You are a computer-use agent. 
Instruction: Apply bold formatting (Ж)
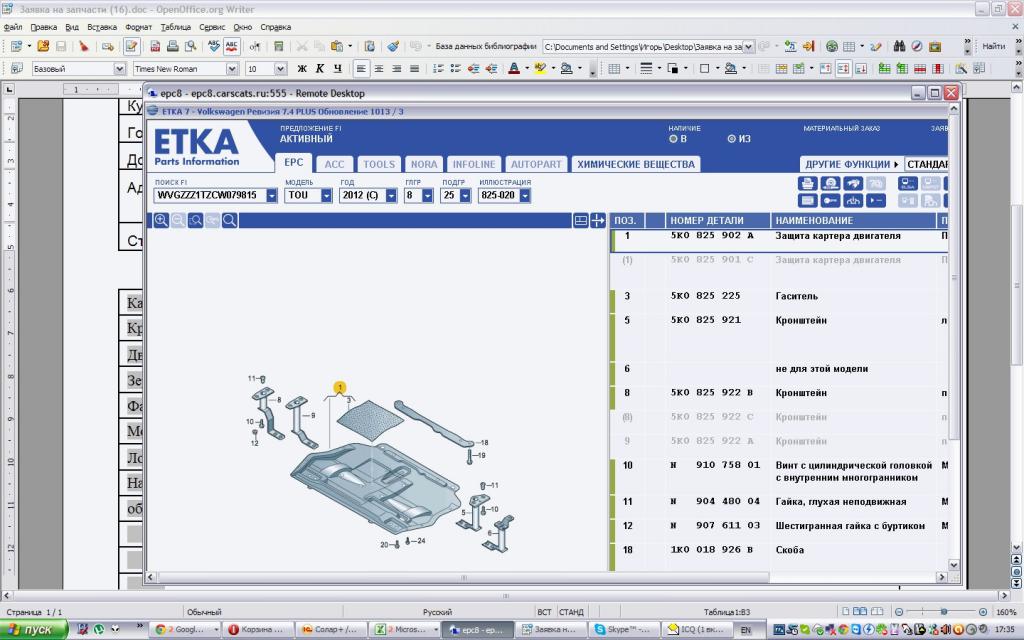coord(302,69)
